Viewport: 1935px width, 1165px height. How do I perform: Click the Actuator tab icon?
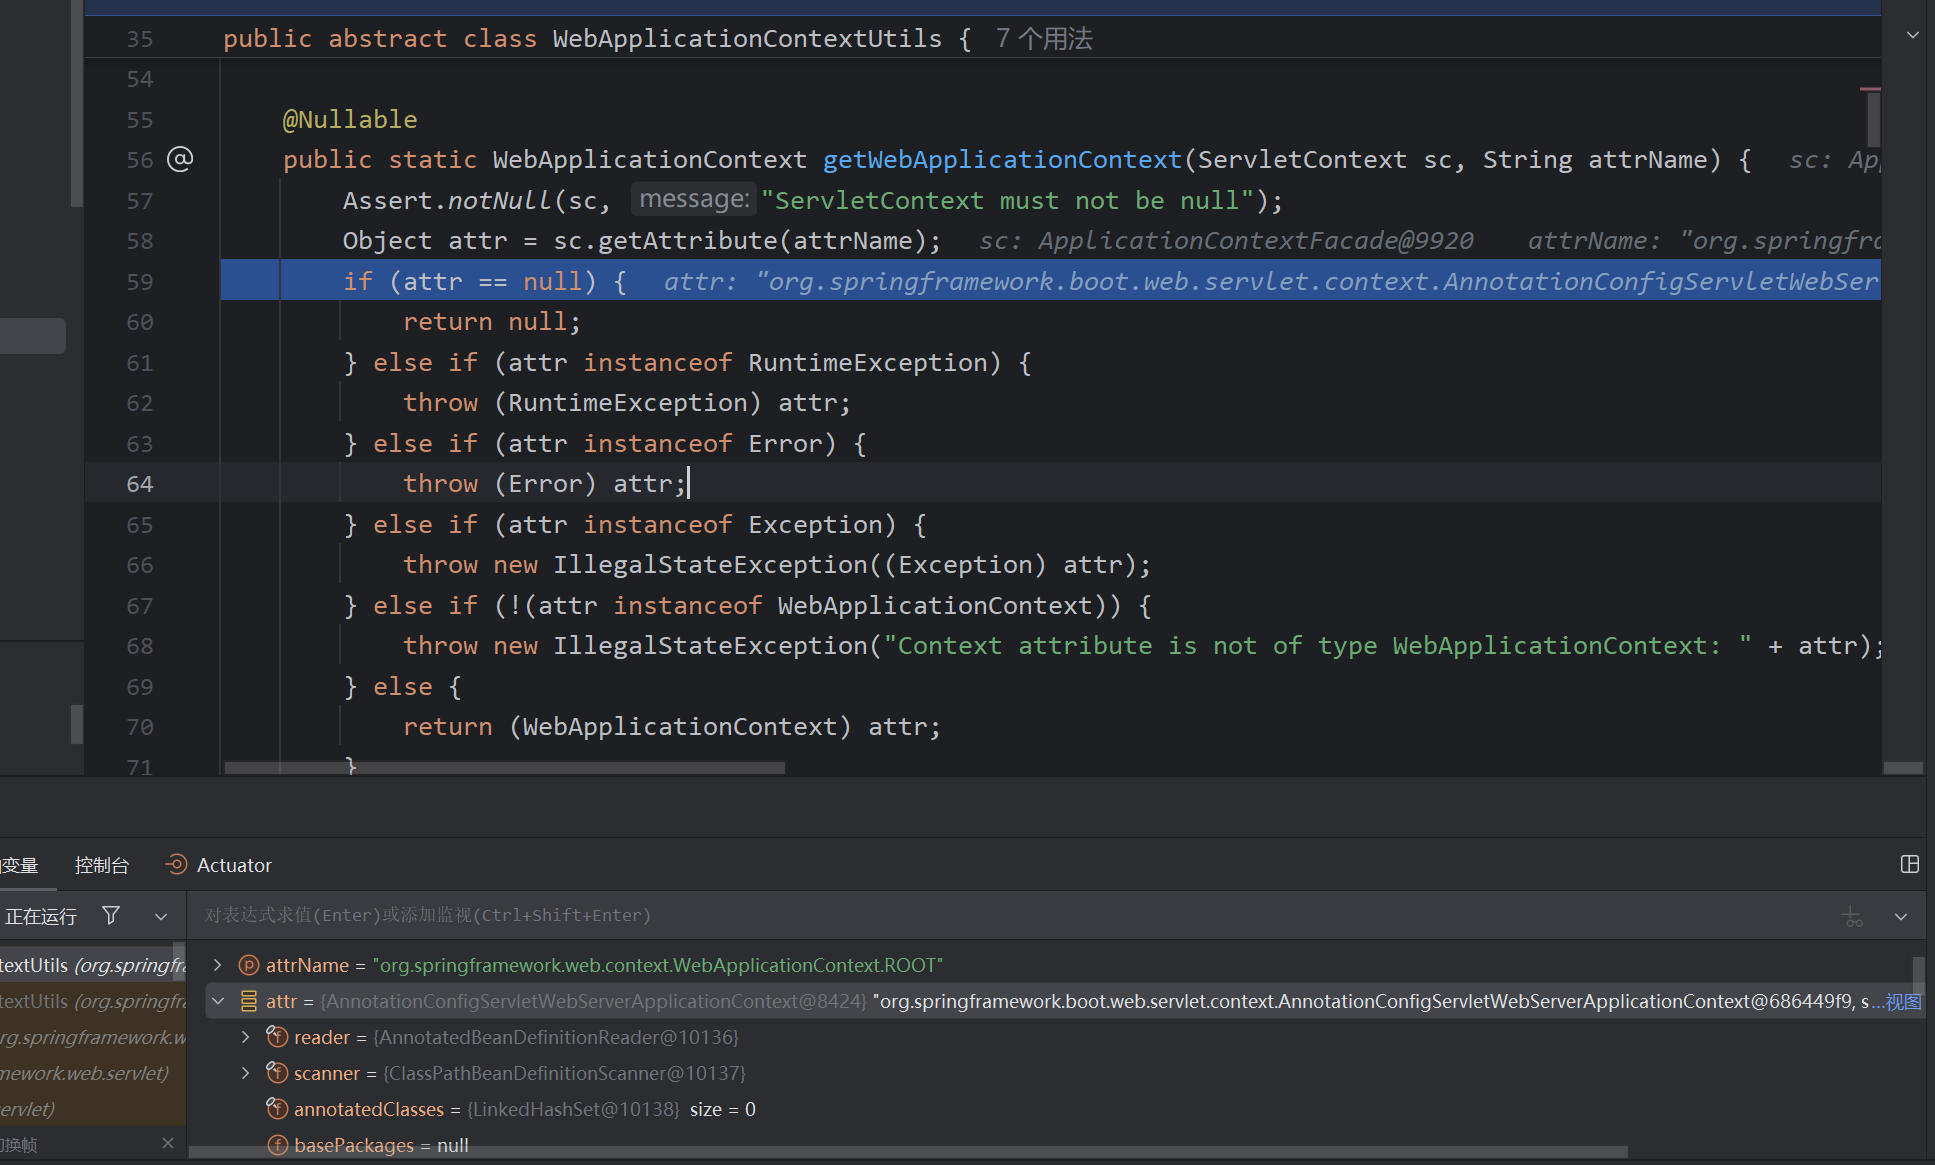tap(177, 865)
